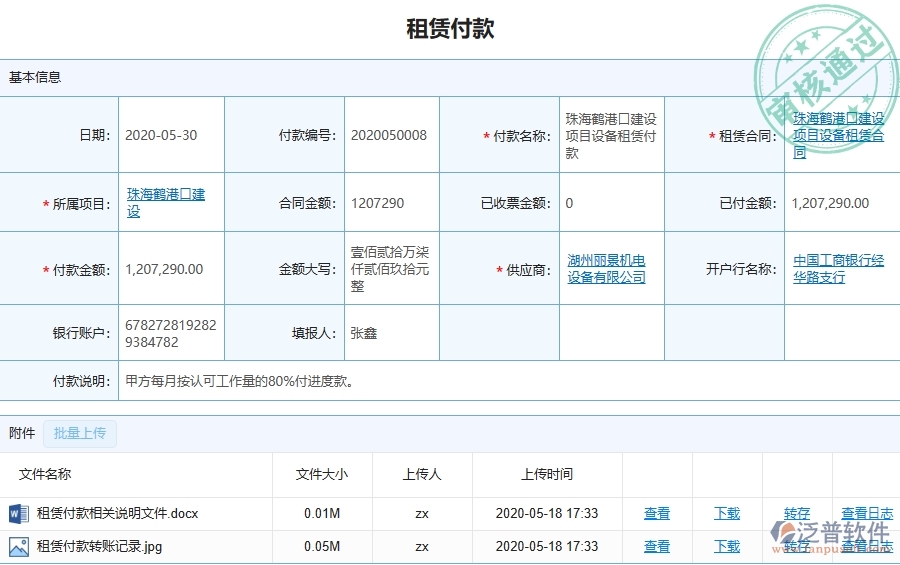
Task: View the 租赁付款转账记录.jpg attachment
Action: click(657, 547)
